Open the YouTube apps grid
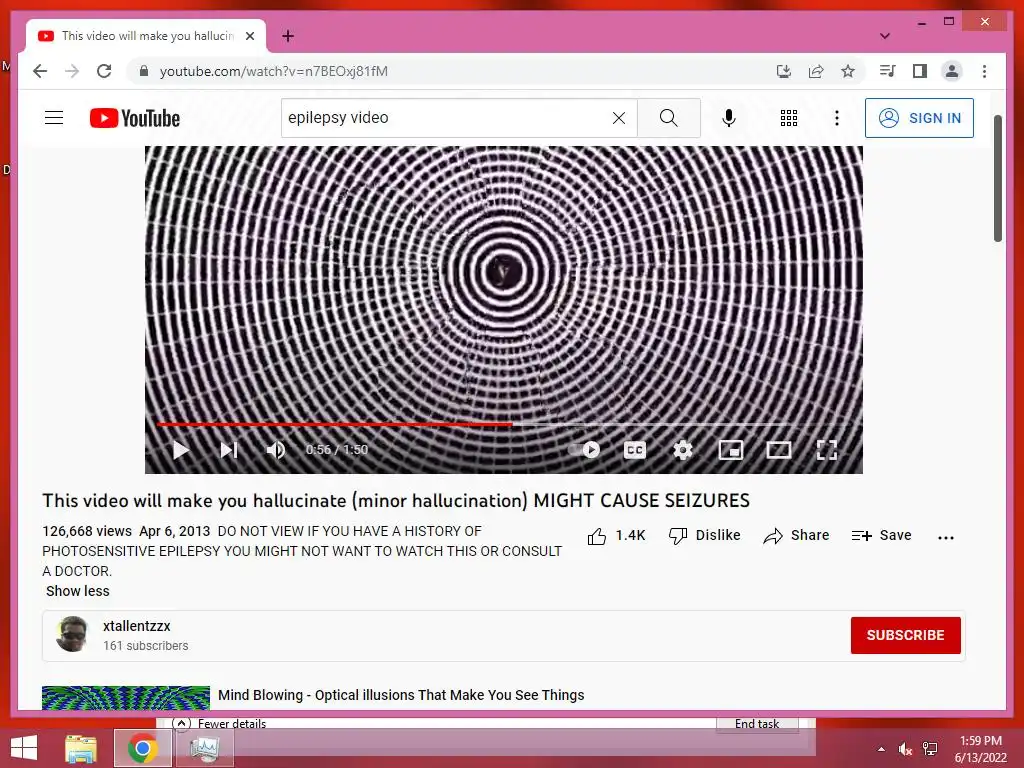Image resolution: width=1024 pixels, height=768 pixels. (x=789, y=118)
